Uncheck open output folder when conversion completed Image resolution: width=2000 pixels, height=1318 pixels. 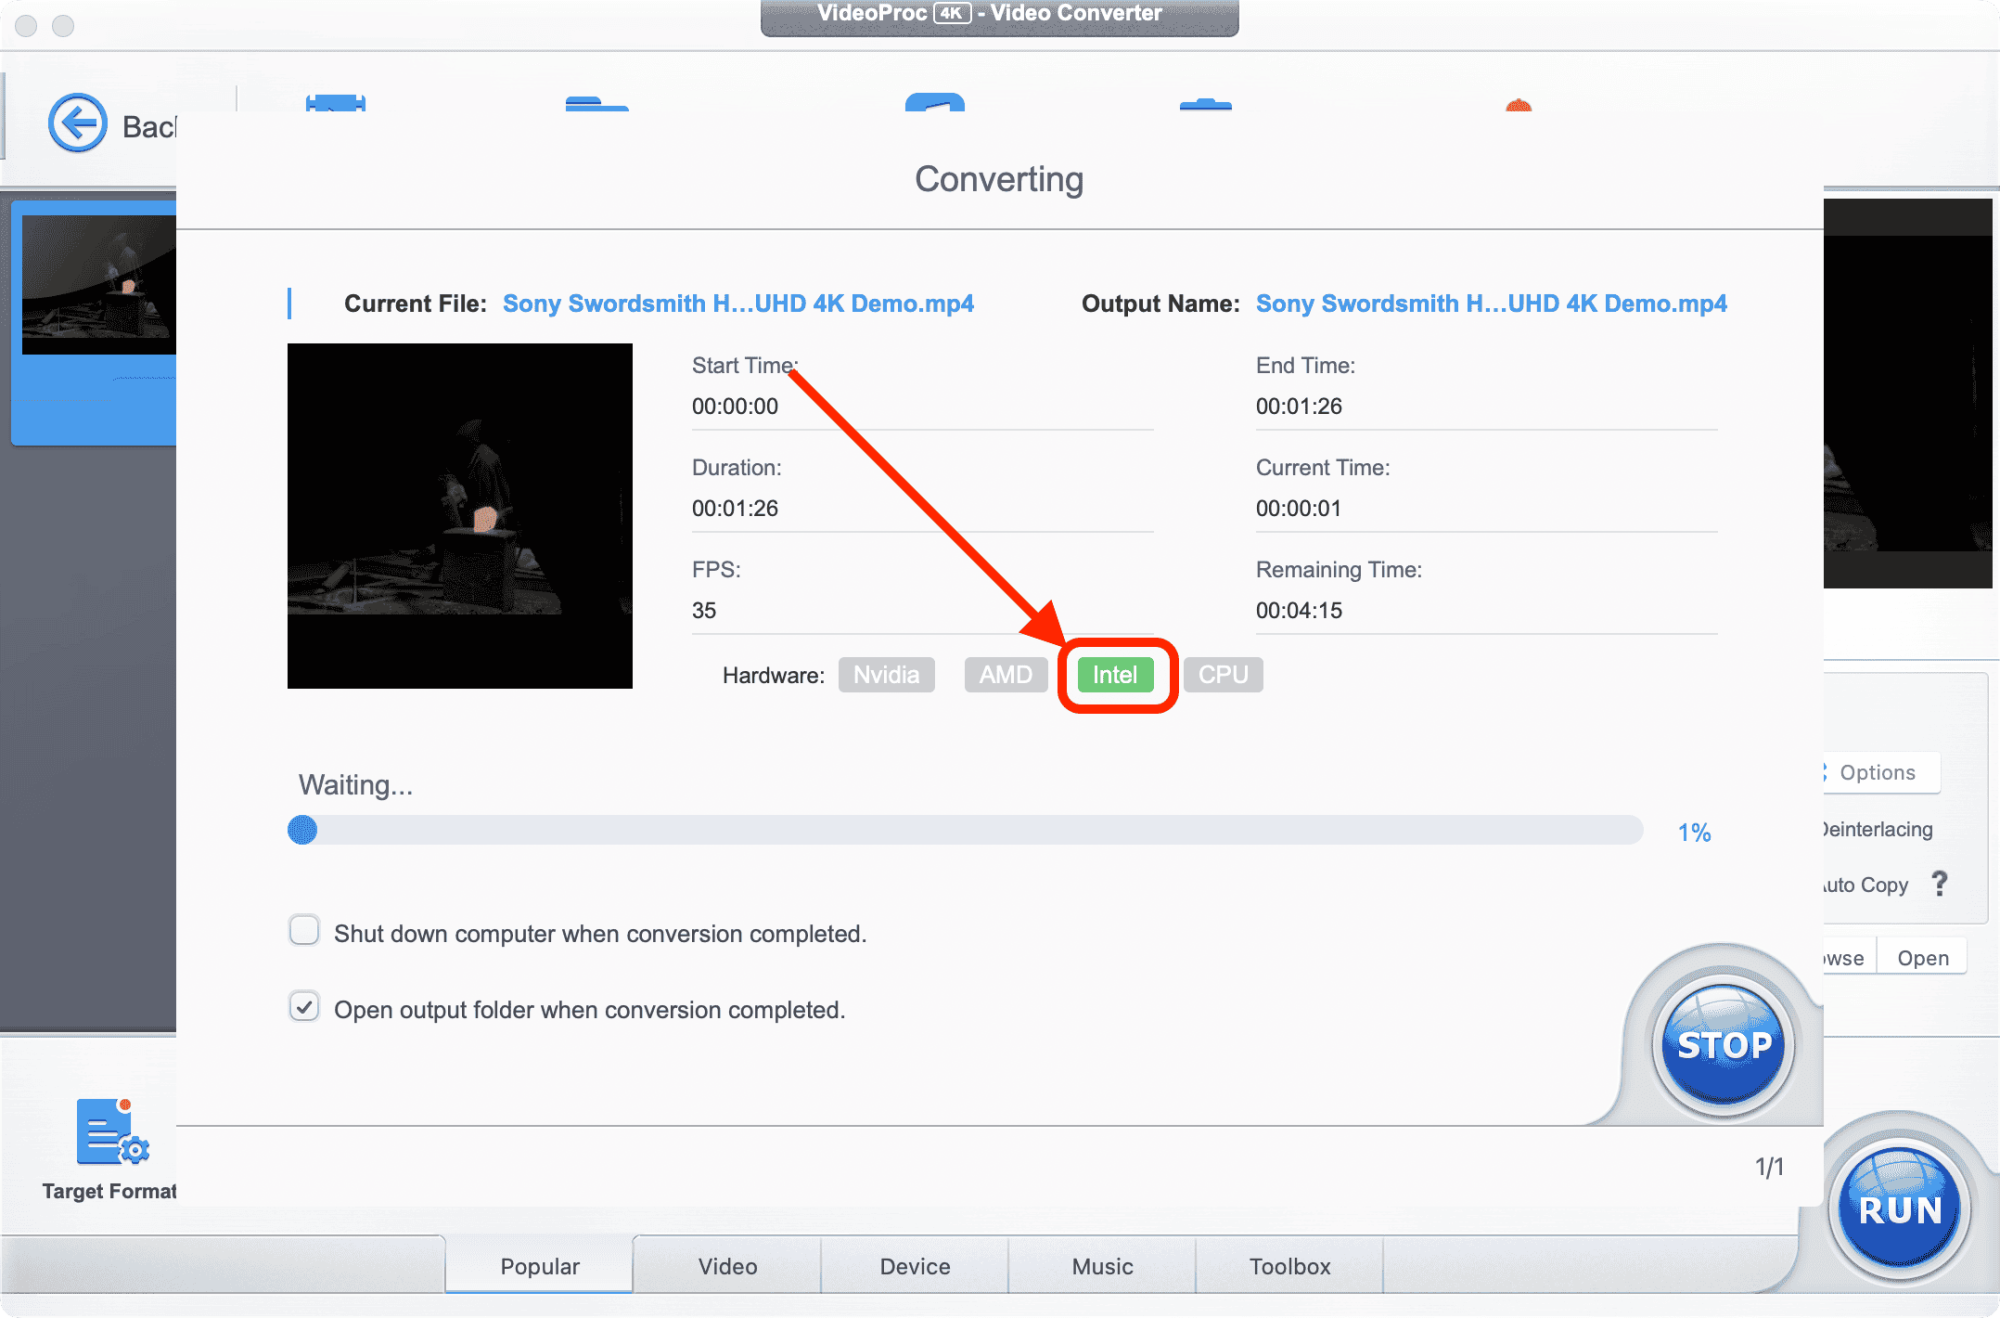click(304, 1006)
